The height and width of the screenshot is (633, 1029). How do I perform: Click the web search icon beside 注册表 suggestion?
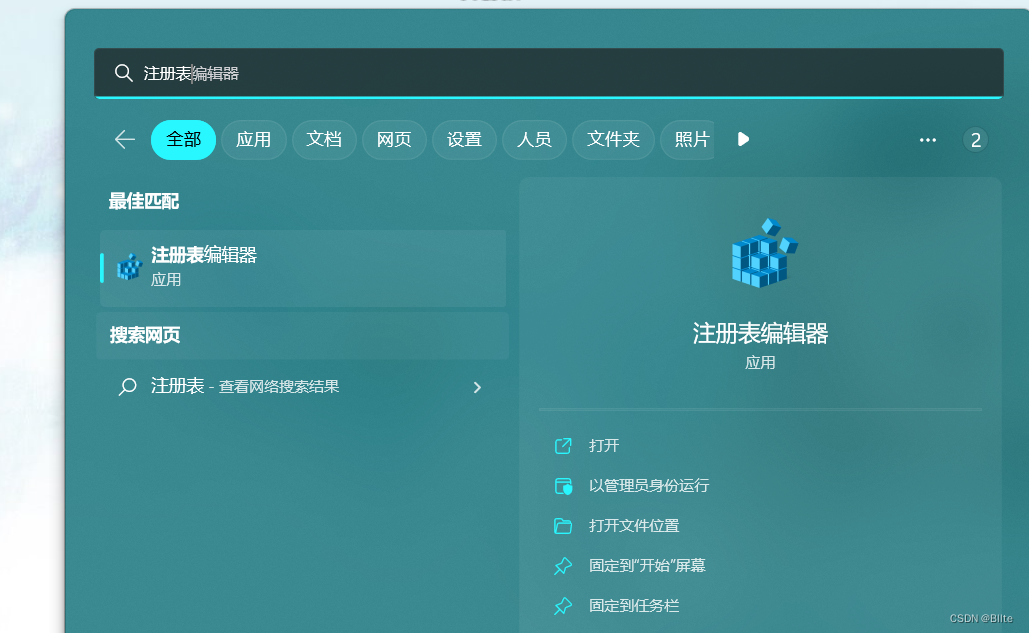pyautogui.click(x=127, y=385)
